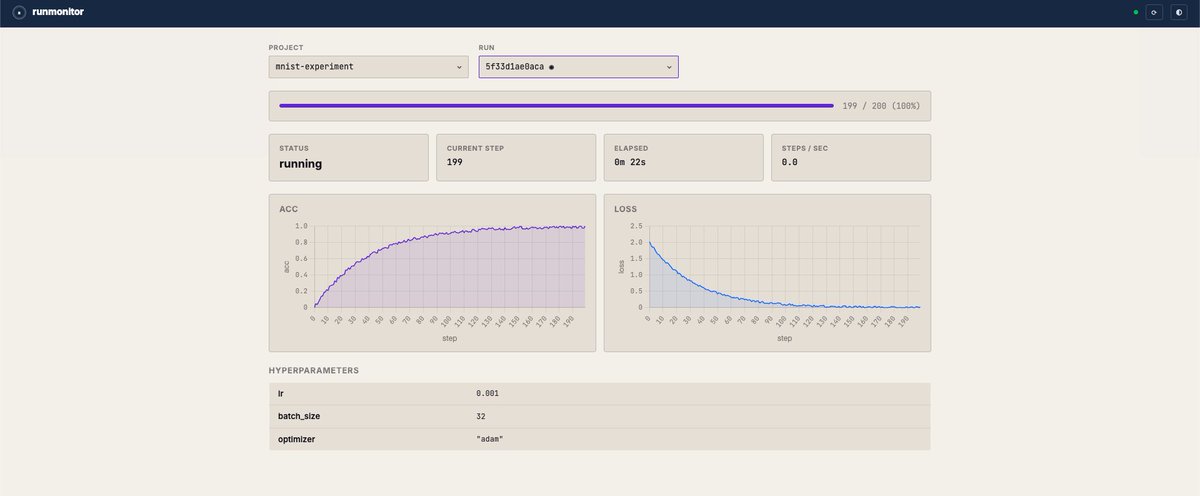Click the RUN field label
The height and width of the screenshot is (496, 1200).
[x=488, y=47]
